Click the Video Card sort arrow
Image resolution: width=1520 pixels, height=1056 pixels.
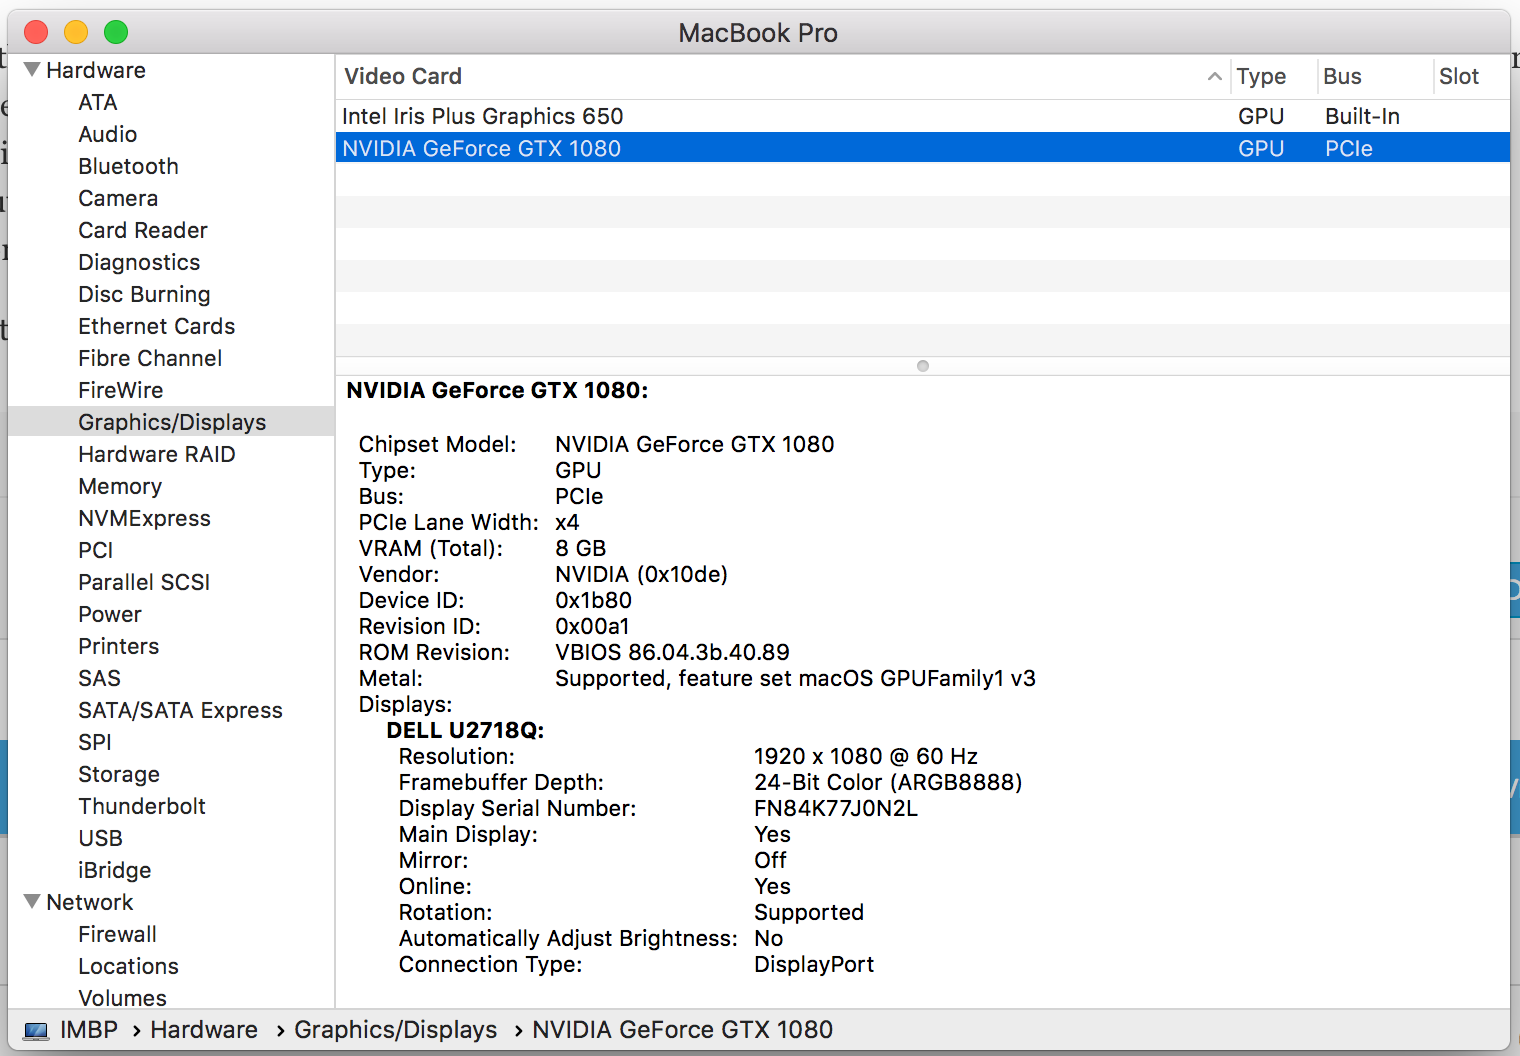point(1214,77)
